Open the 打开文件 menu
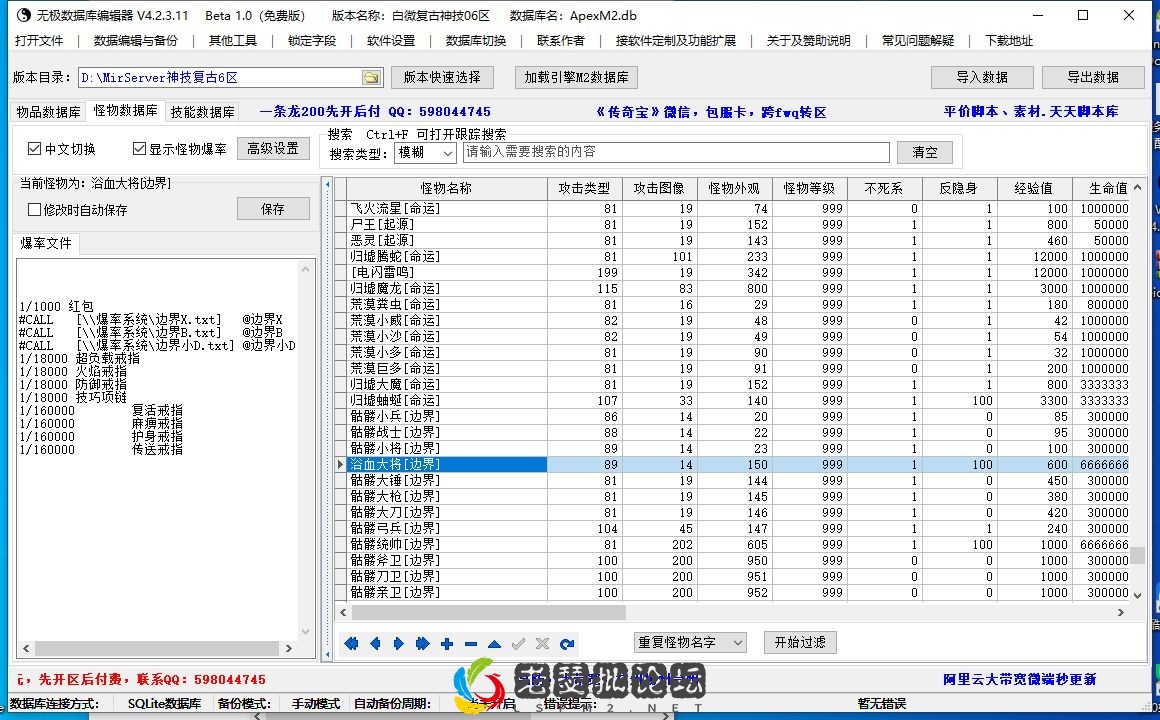This screenshot has width=1160, height=720. 39,41
